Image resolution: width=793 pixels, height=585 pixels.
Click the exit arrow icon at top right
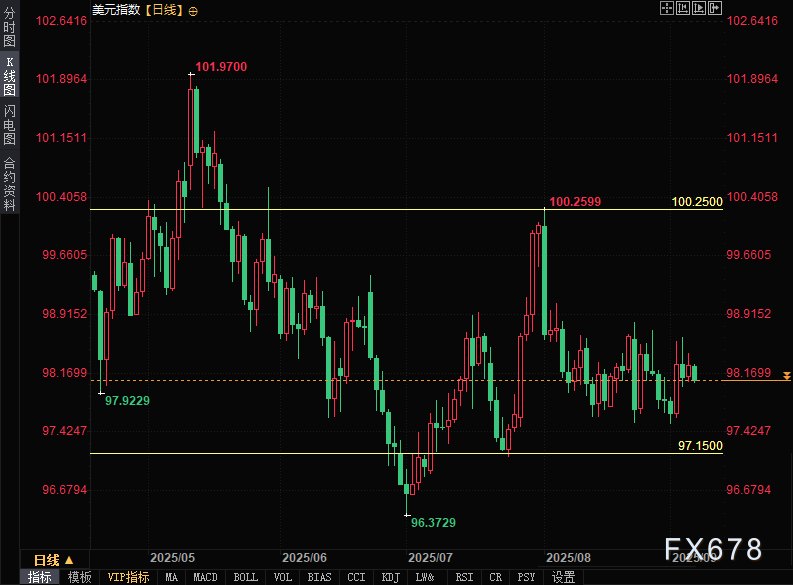pyautogui.click(x=716, y=8)
